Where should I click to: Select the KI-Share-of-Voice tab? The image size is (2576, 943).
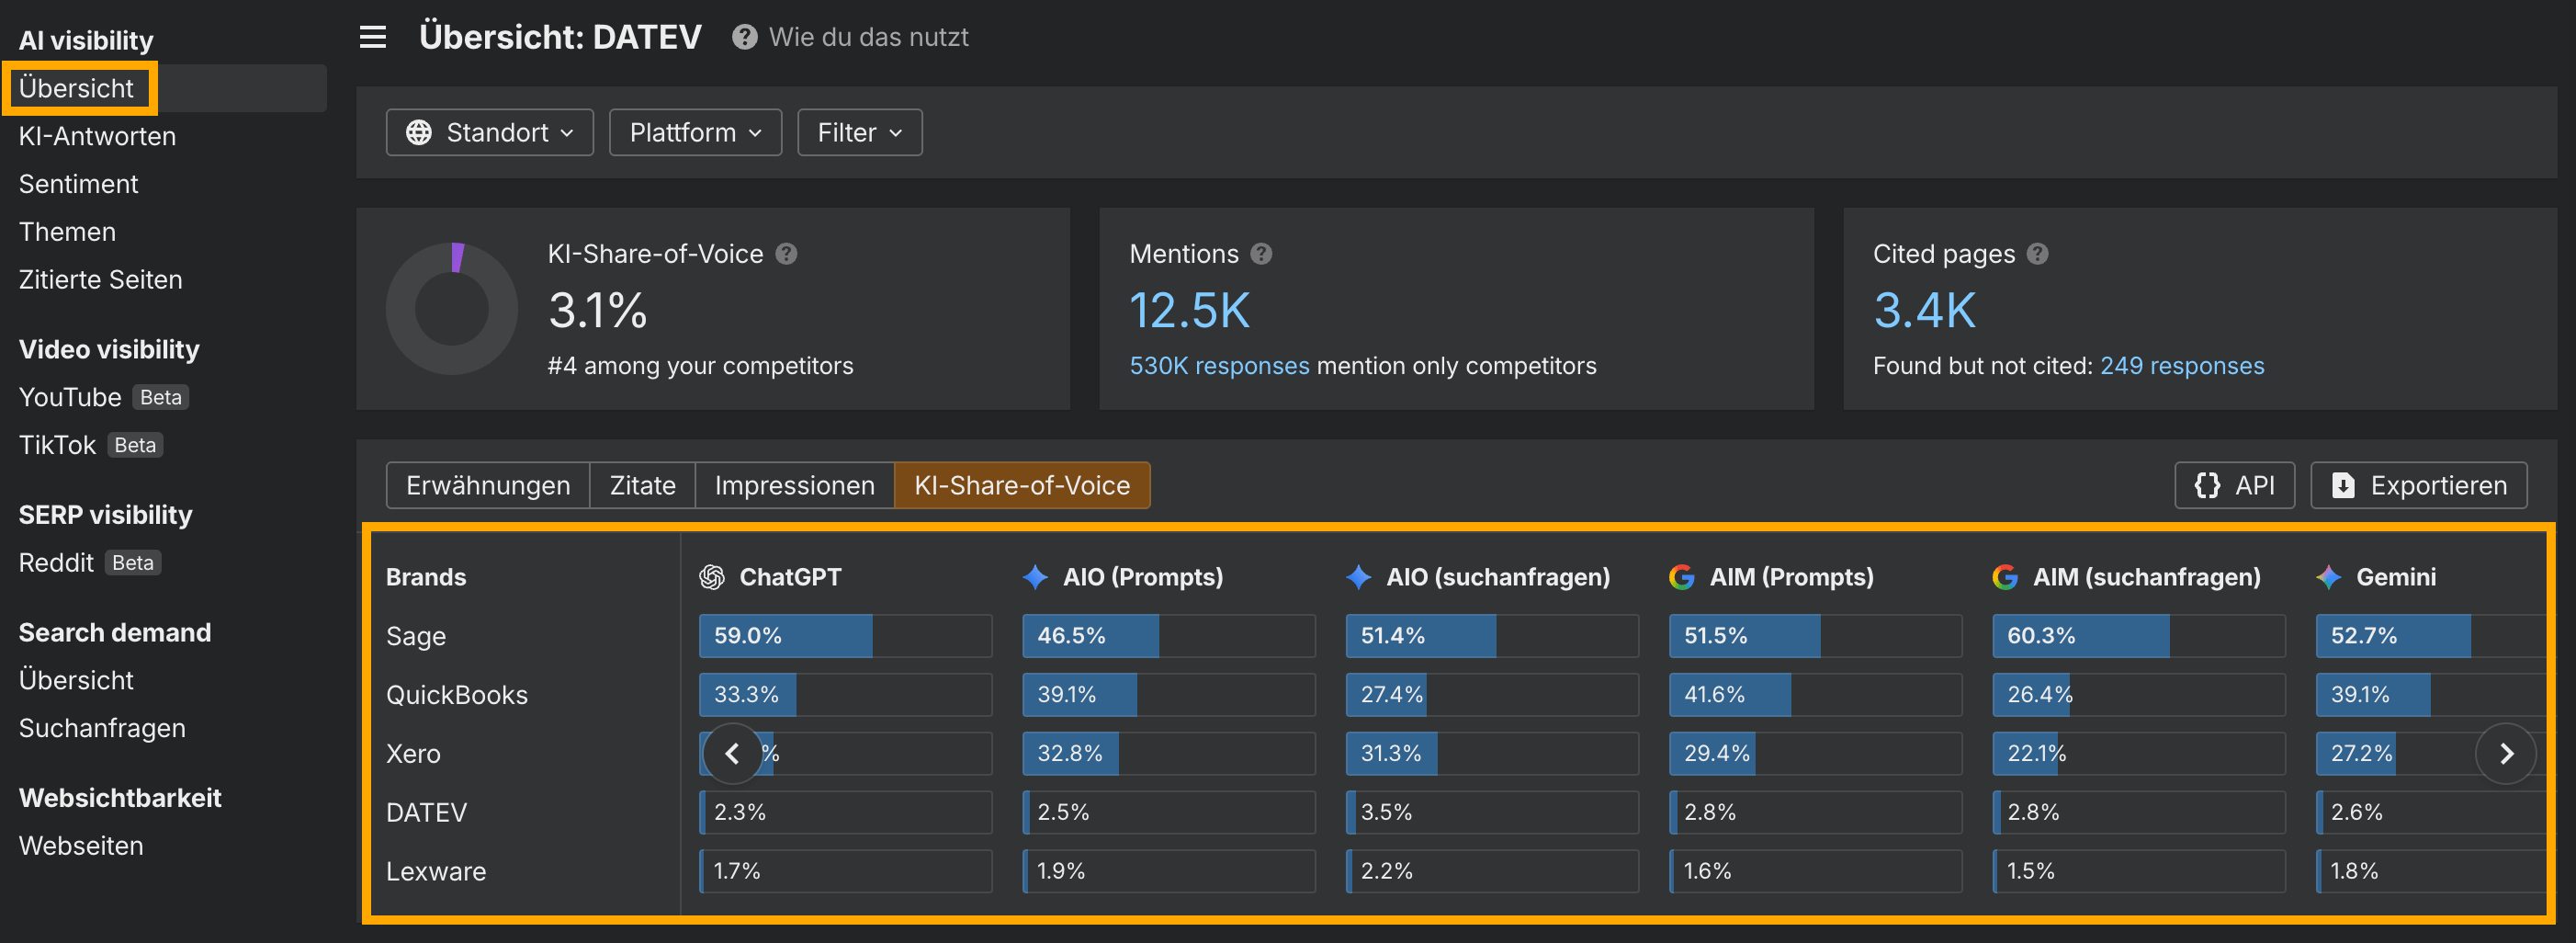coord(1022,485)
